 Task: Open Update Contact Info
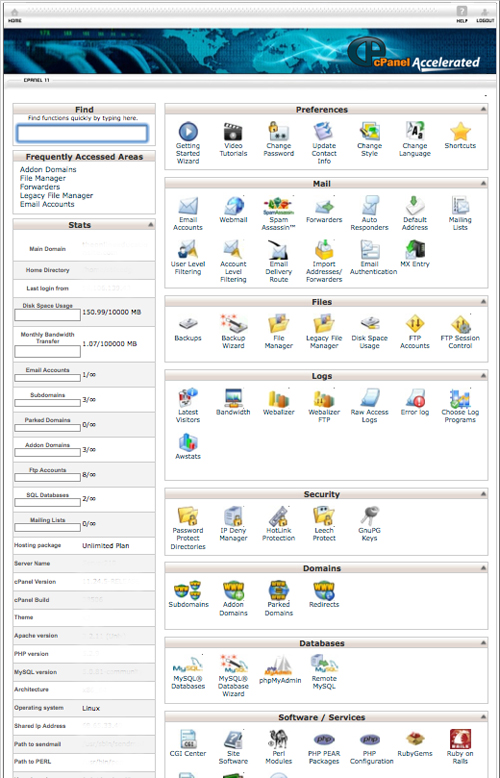tap(324, 132)
